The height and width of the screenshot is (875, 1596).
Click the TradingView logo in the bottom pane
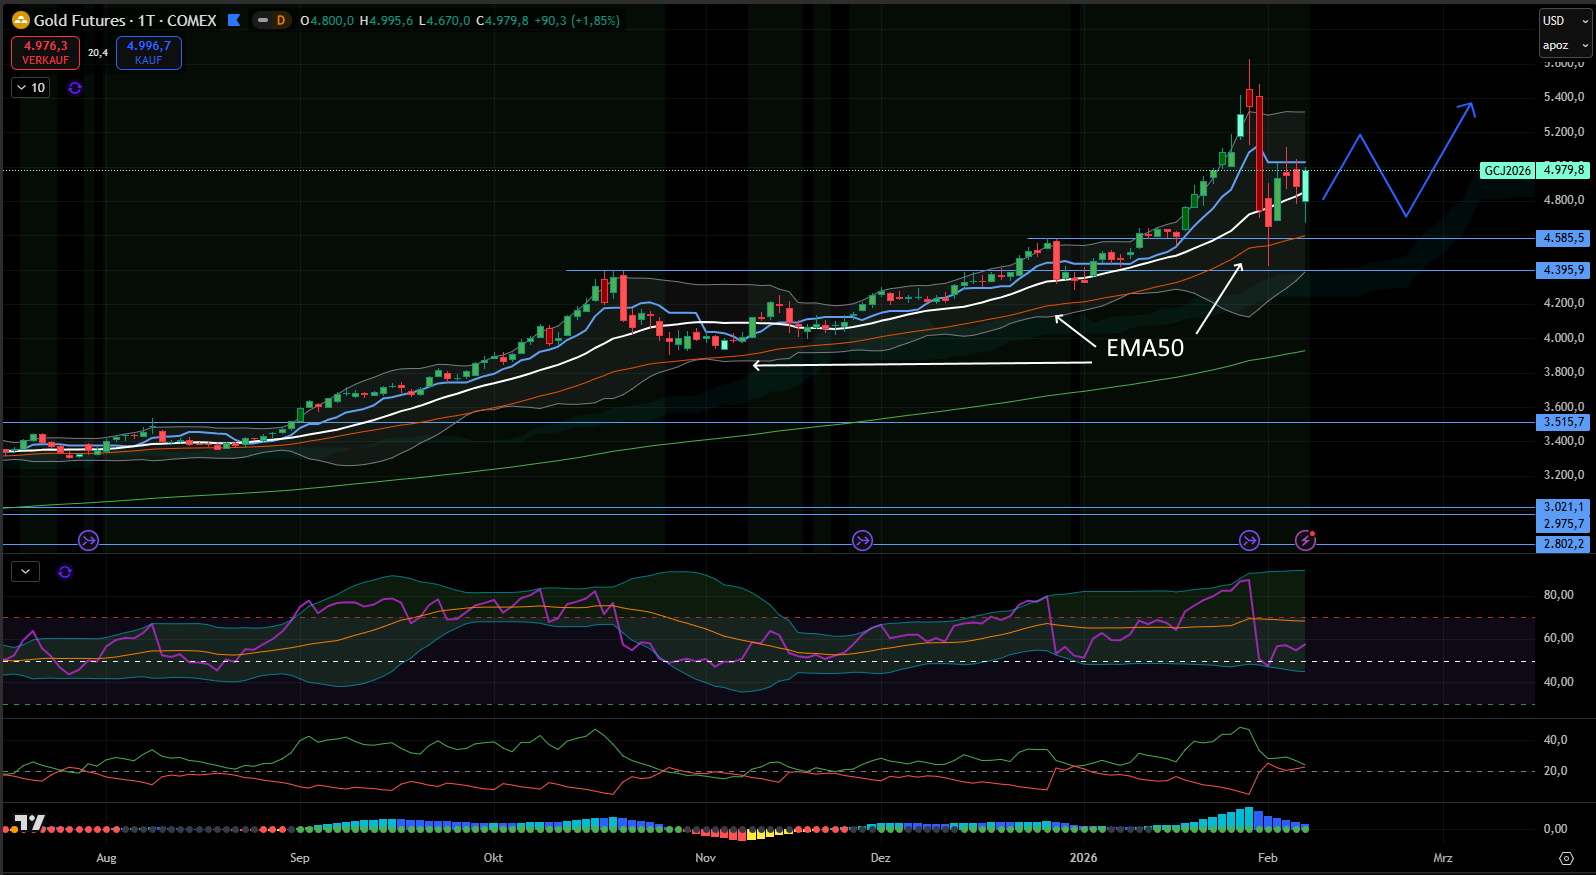29,824
